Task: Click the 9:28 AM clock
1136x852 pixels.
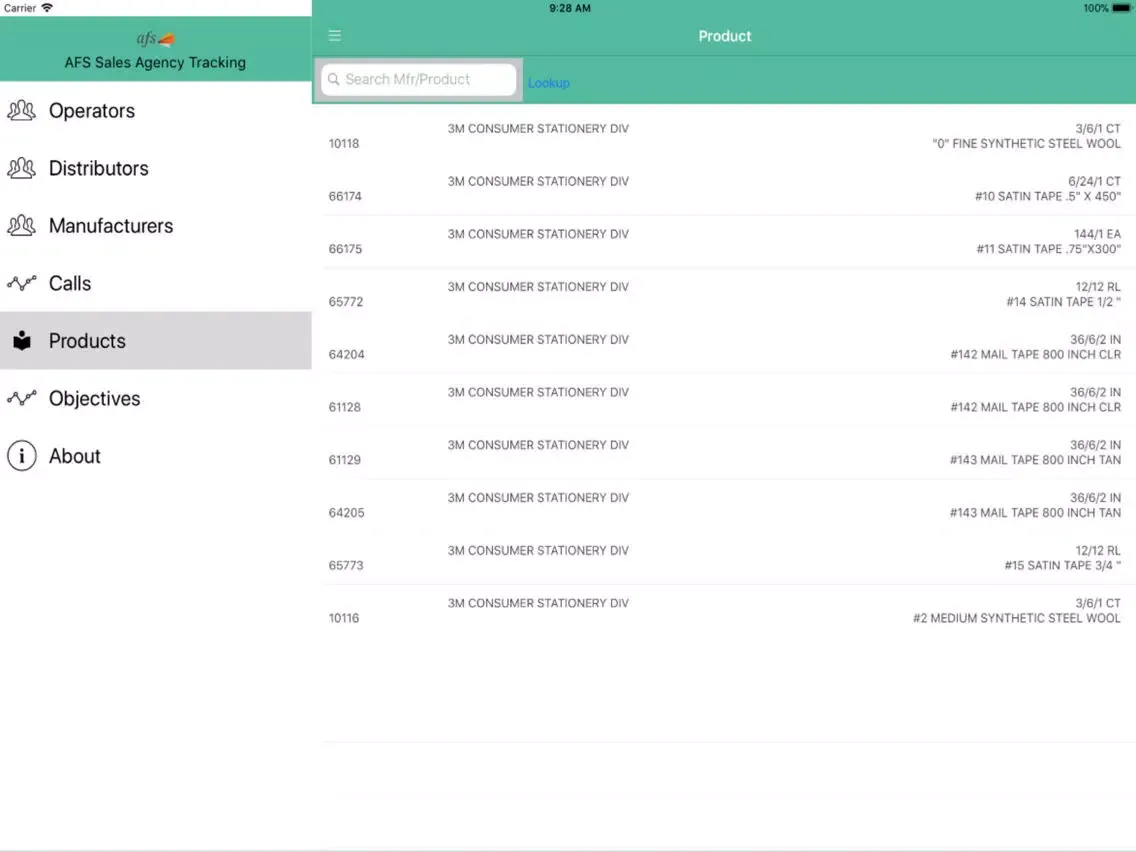Action: click(569, 8)
